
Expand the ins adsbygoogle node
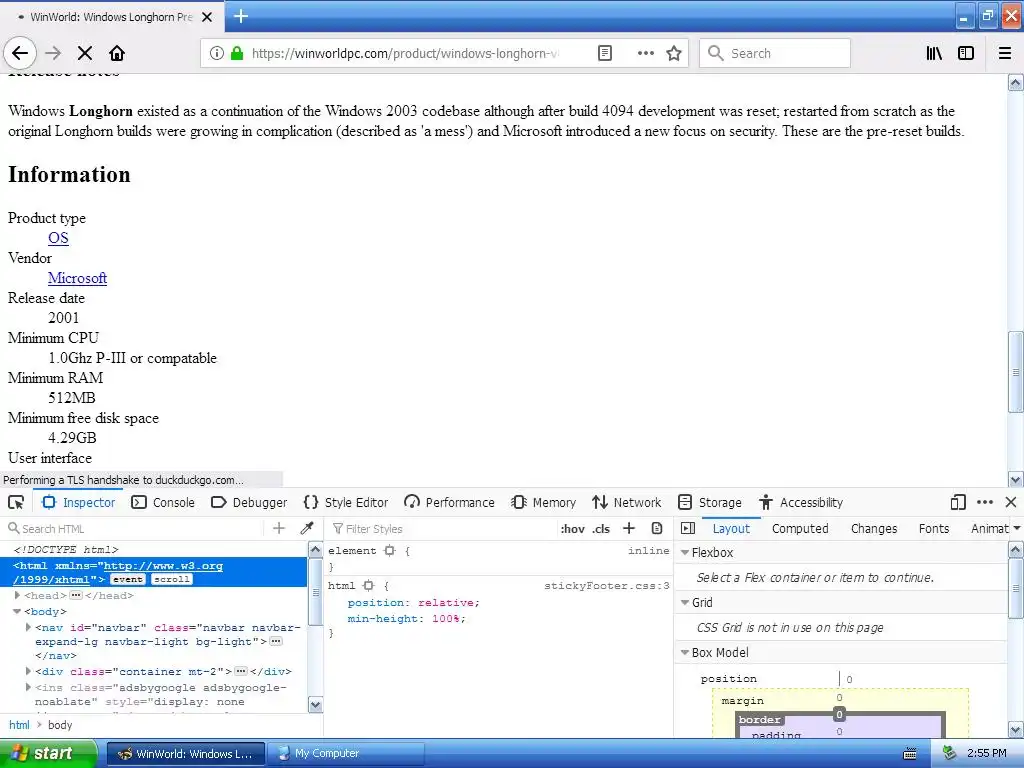point(28,688)
